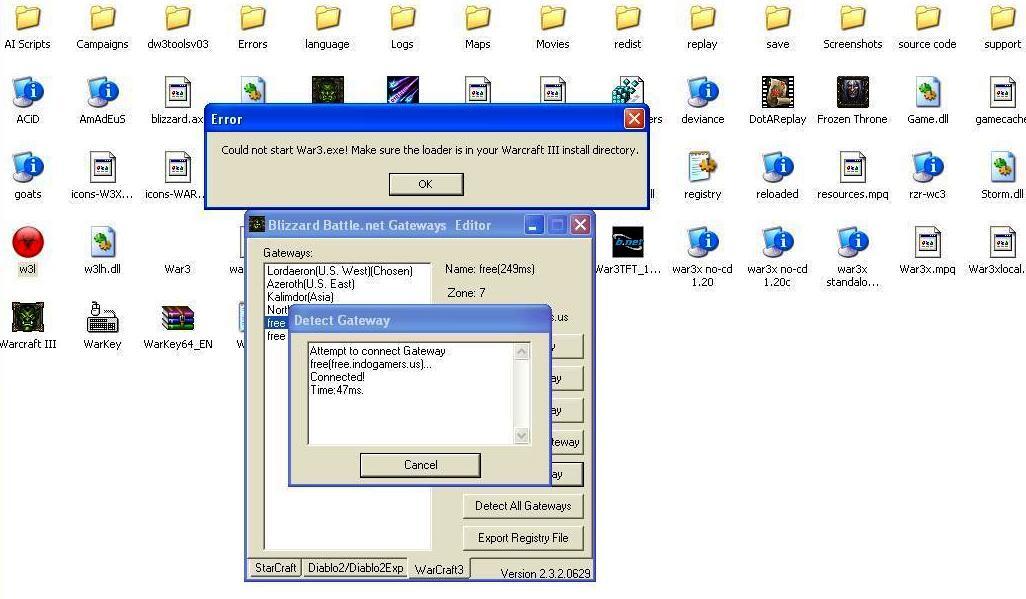Viewport: 1026px width, 599px height.
Task: Open the dw3toolsv03 folder
Action: click(x=177, y=18)
